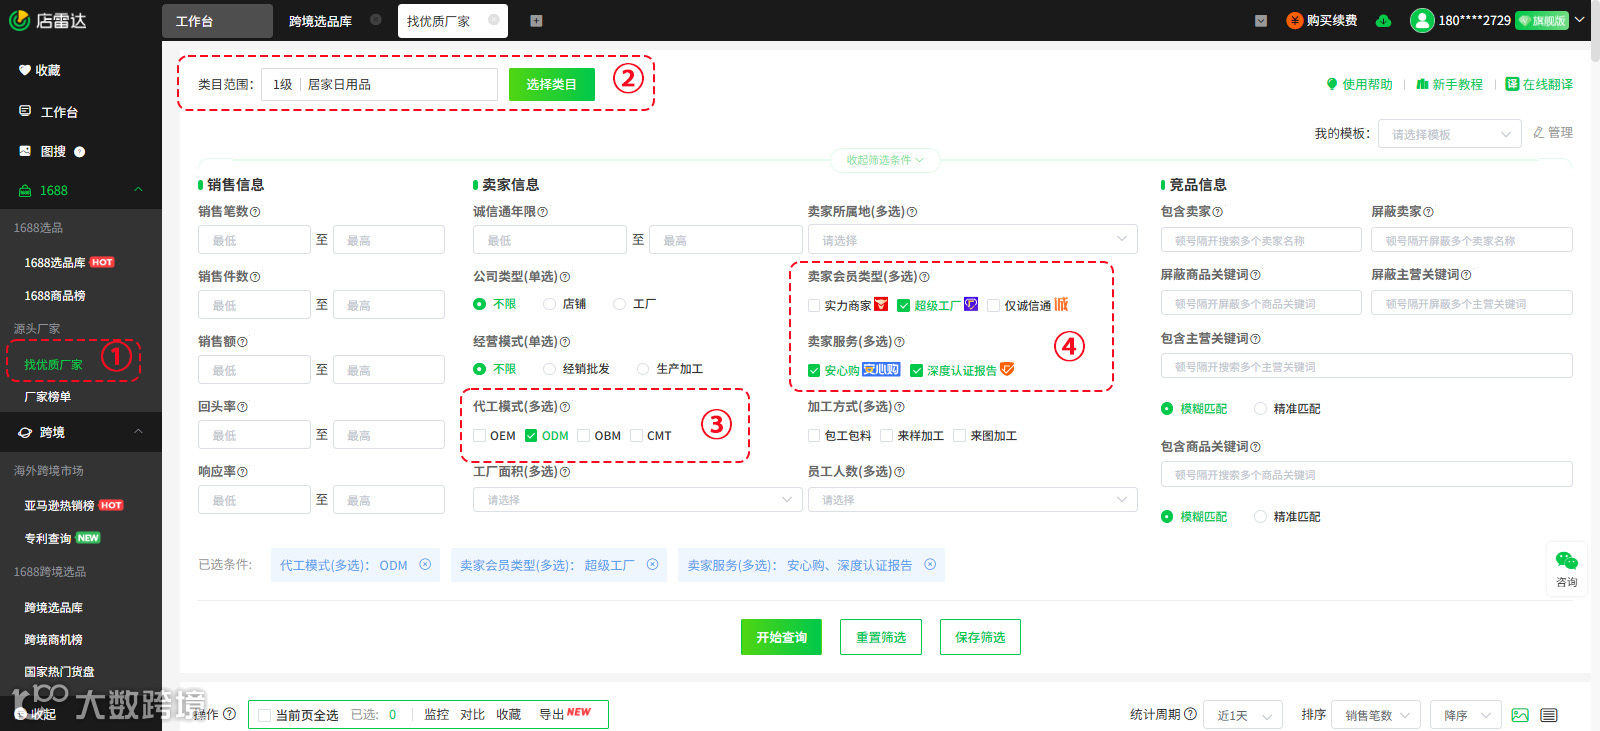Open 1688选品库 in sidebar
The image size is (1600, 731).
click(55, 263)
